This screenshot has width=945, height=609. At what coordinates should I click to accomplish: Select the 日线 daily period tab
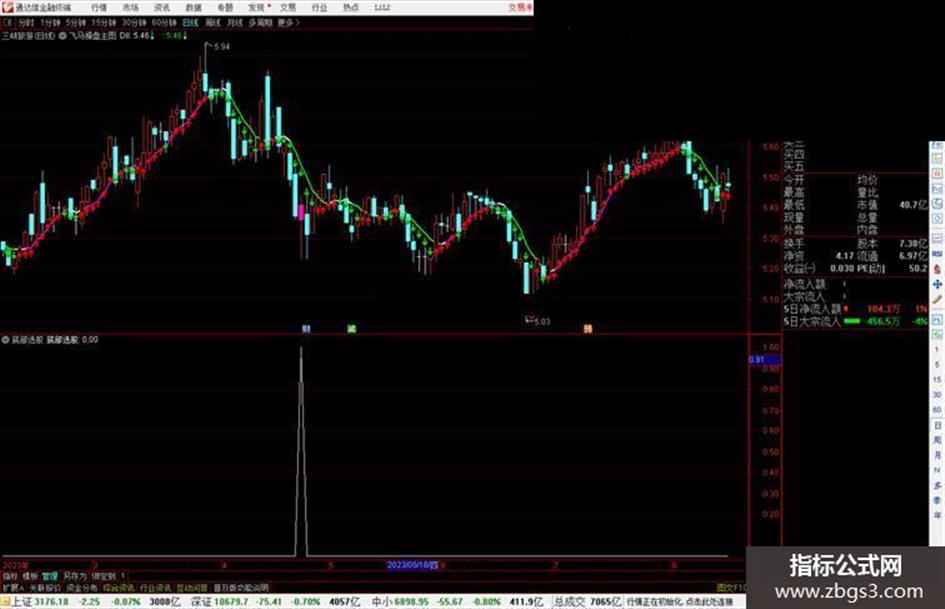pos(190,22)
